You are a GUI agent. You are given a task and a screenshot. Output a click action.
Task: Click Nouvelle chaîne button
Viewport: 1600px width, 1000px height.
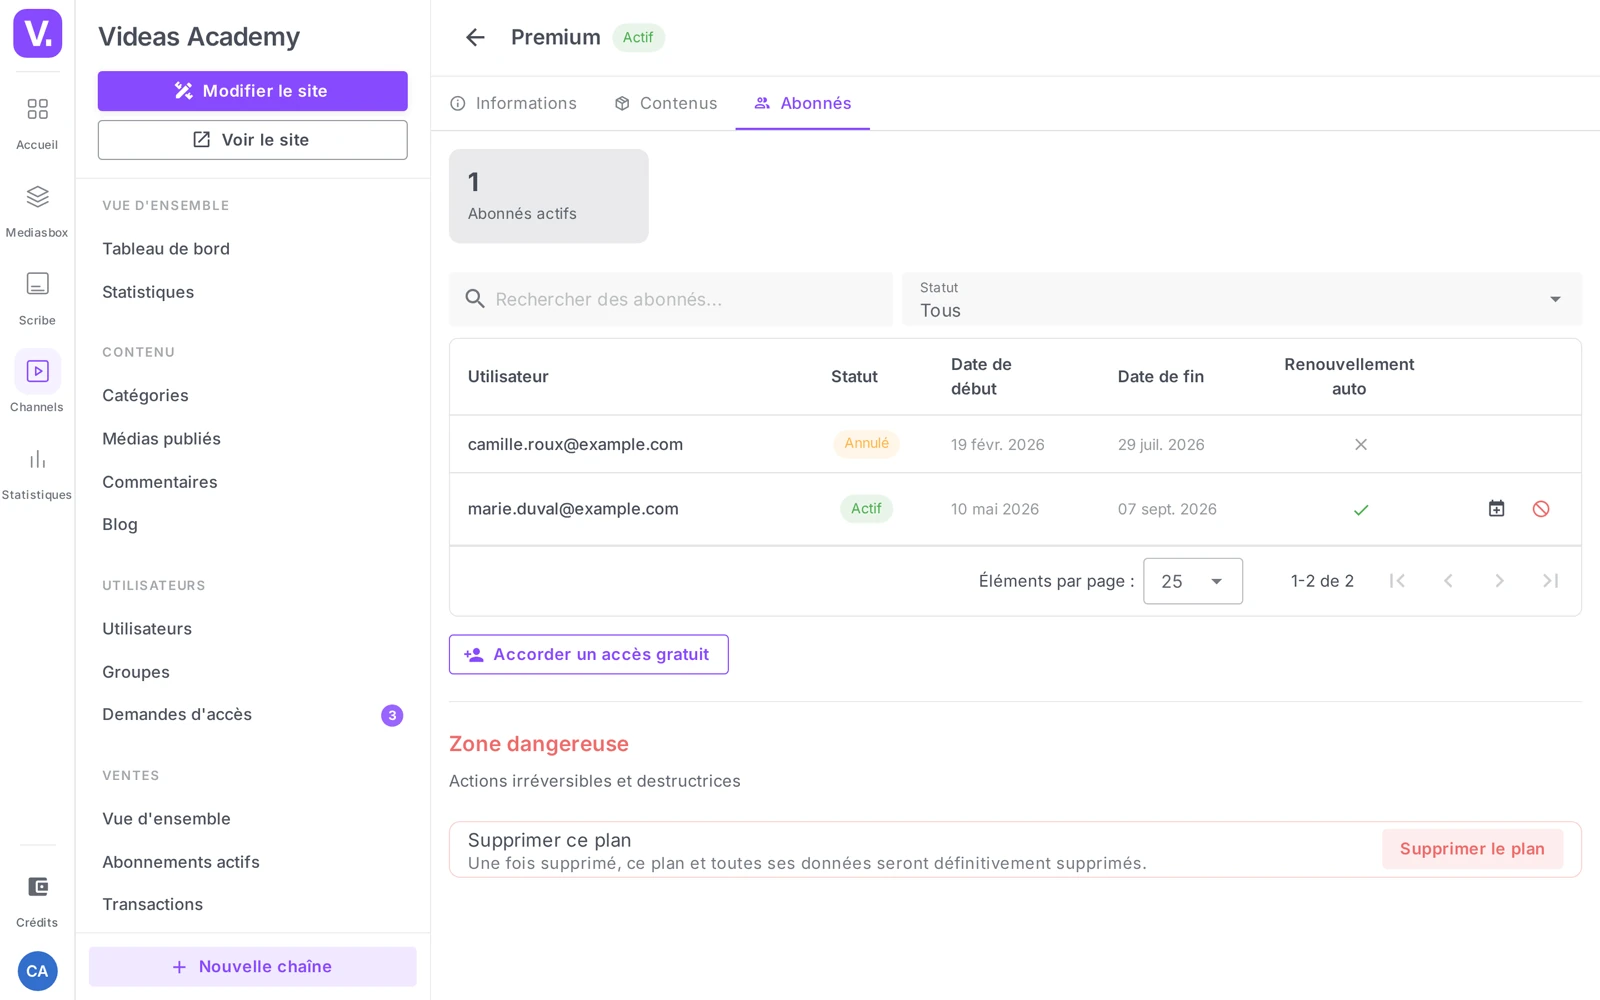point(253,967)
